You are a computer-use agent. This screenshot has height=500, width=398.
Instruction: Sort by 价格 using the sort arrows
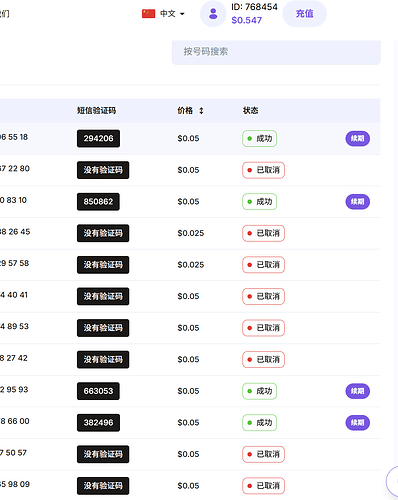(x=201, y=111)
